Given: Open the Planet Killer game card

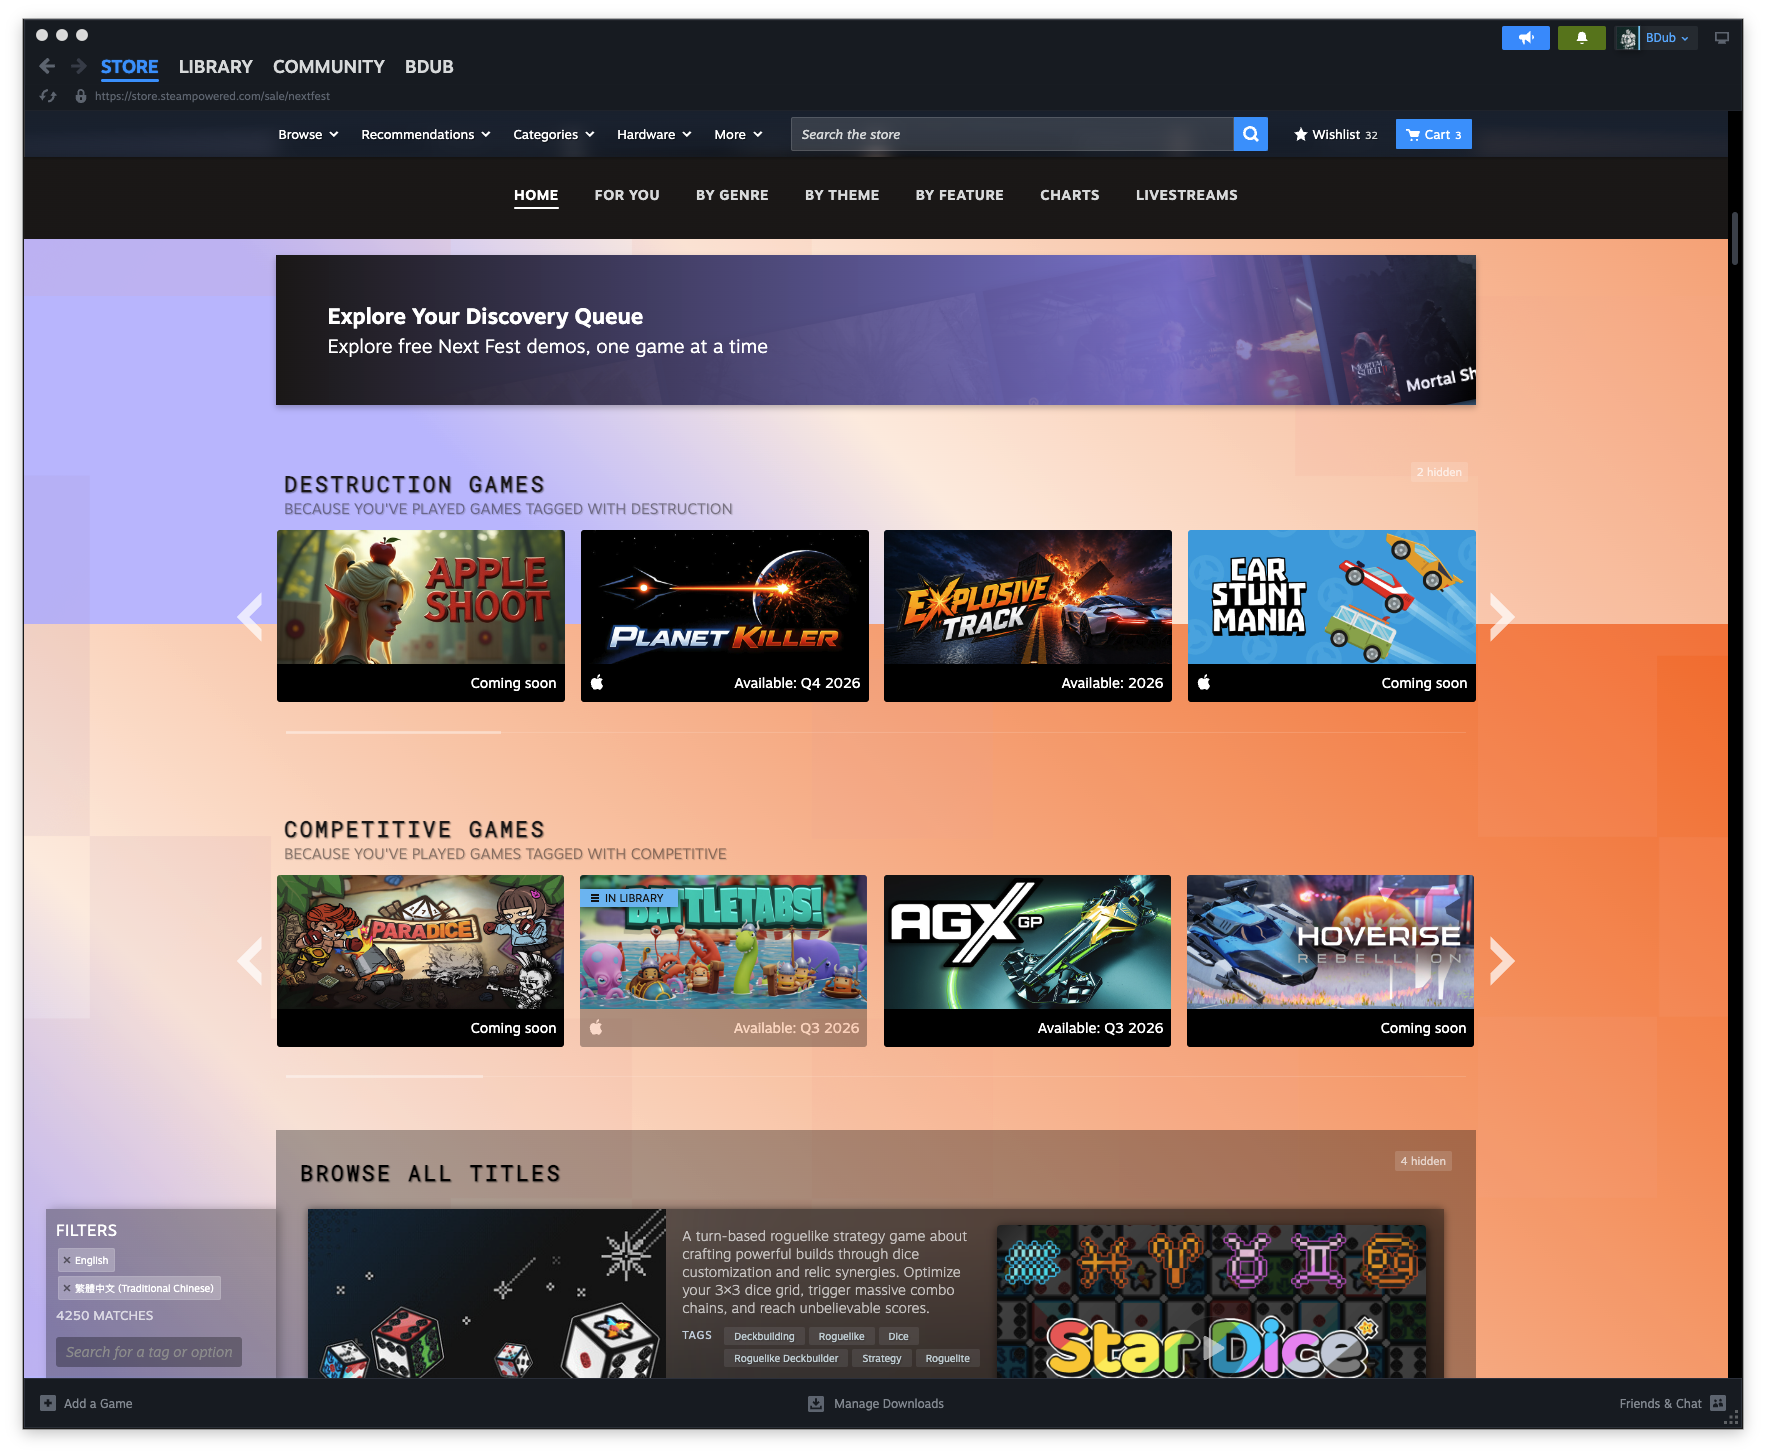Looking at the screenshot, I should point(725,616).
